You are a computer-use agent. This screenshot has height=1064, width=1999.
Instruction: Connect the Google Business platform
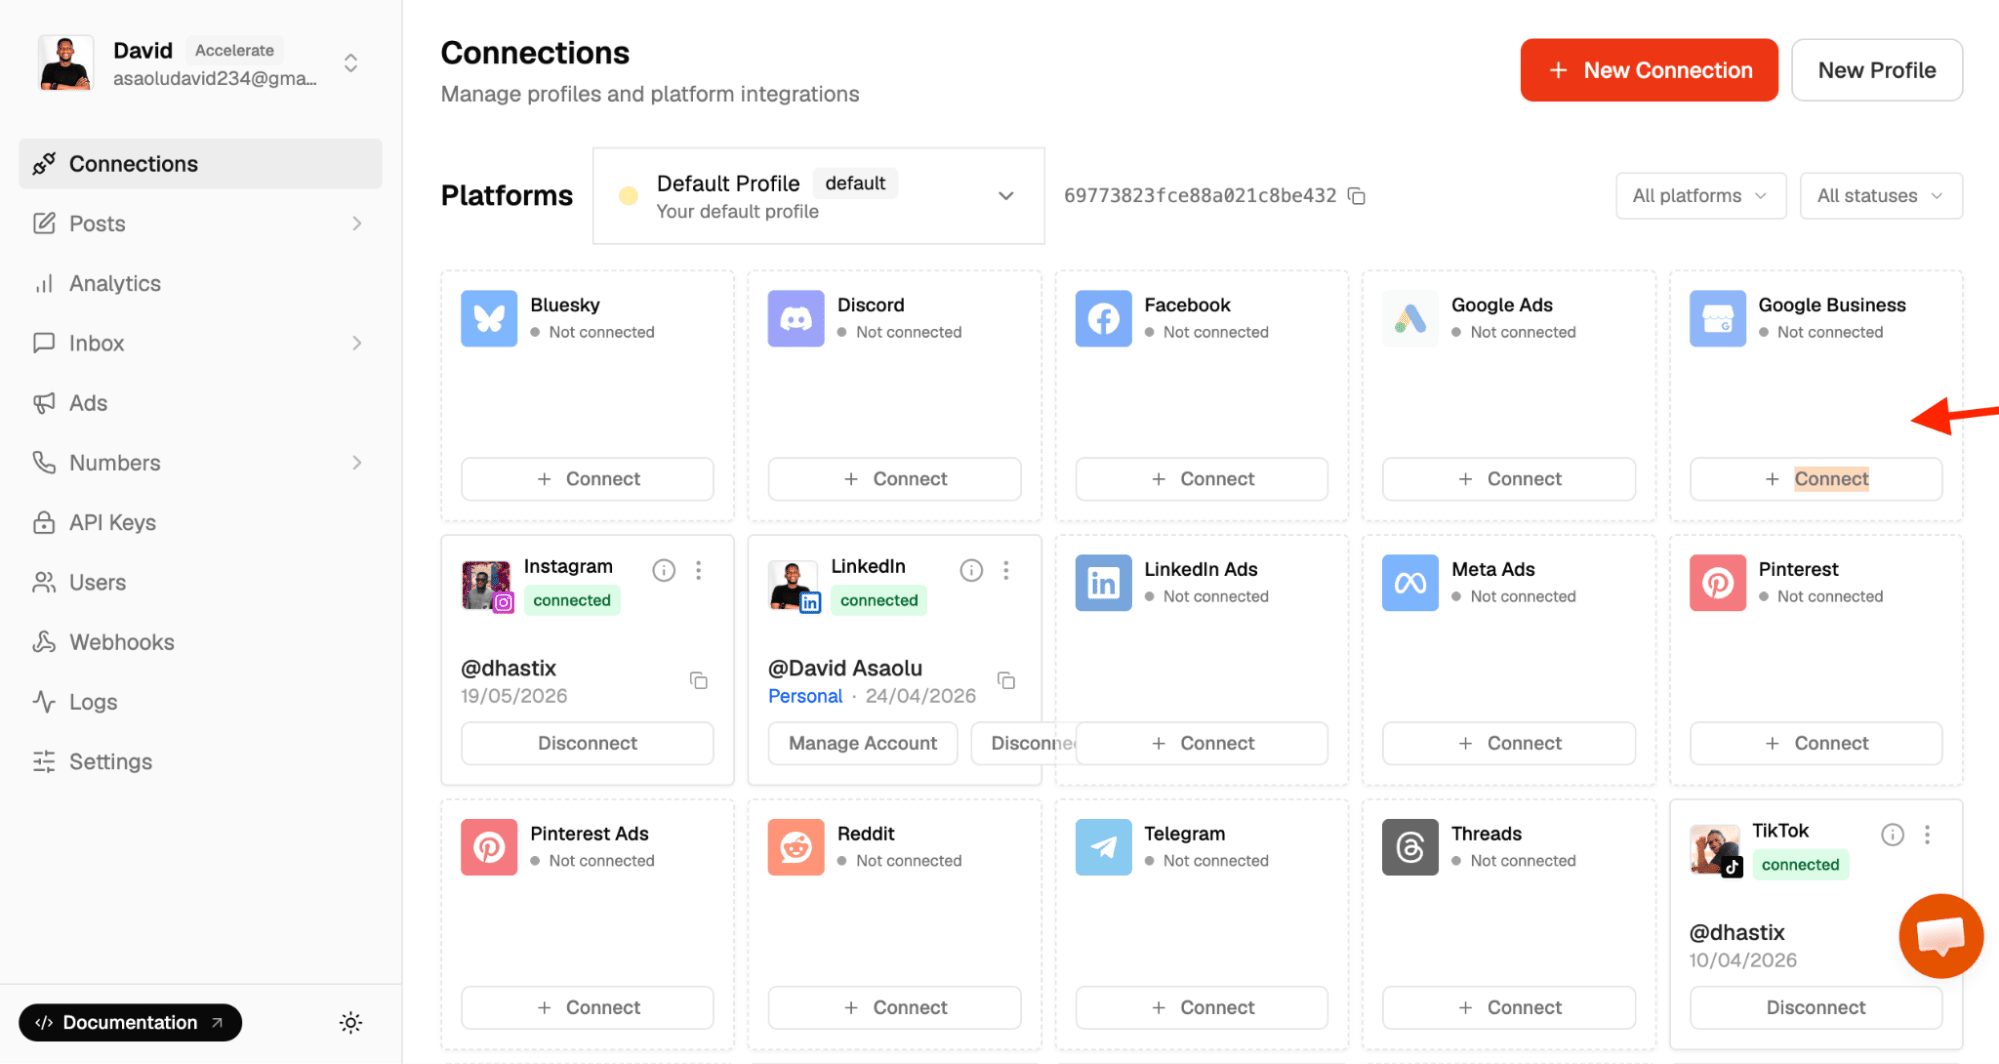[x=1815, y=479]
